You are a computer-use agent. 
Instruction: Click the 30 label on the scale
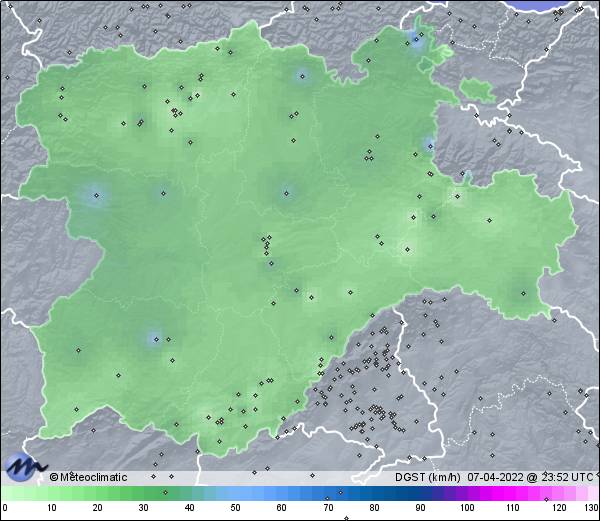pos(143,508)
